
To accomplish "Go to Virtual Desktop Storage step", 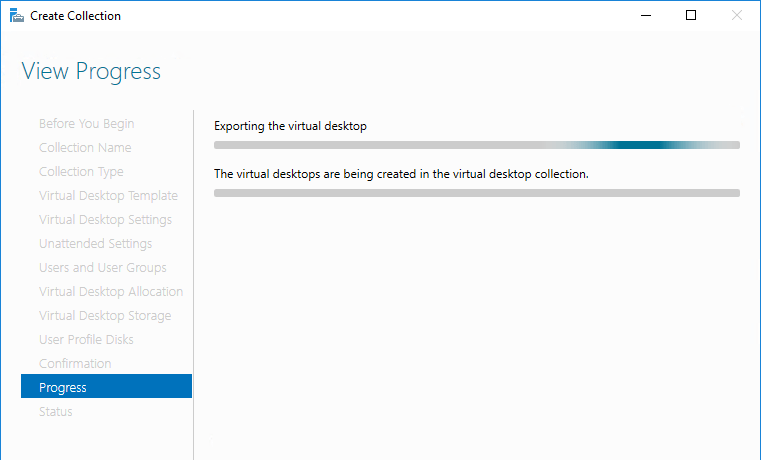I will coord(105,316).
